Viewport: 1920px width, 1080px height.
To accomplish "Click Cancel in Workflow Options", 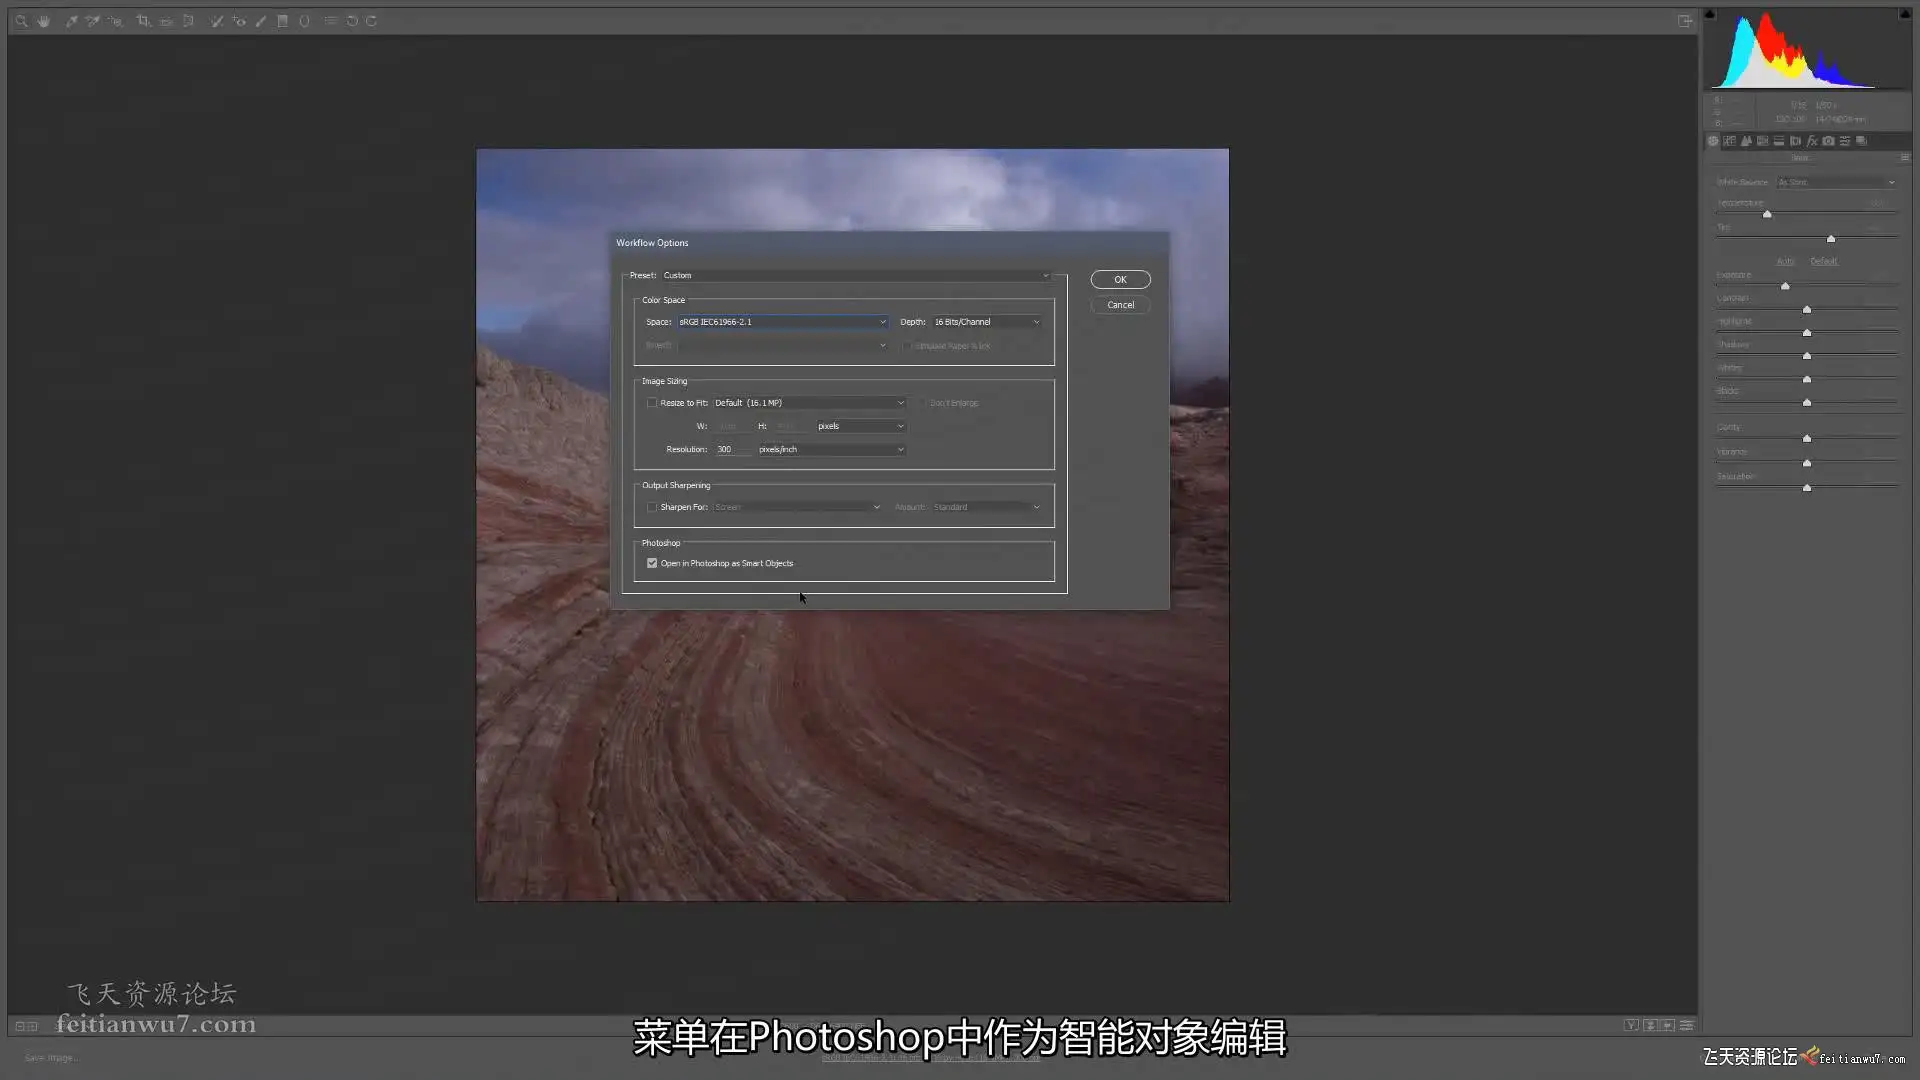I will point(1120,305).
